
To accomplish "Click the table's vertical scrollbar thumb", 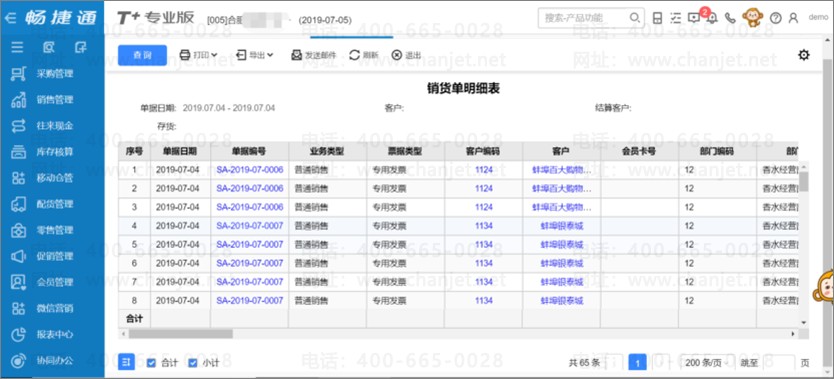I will coord(804,181).
